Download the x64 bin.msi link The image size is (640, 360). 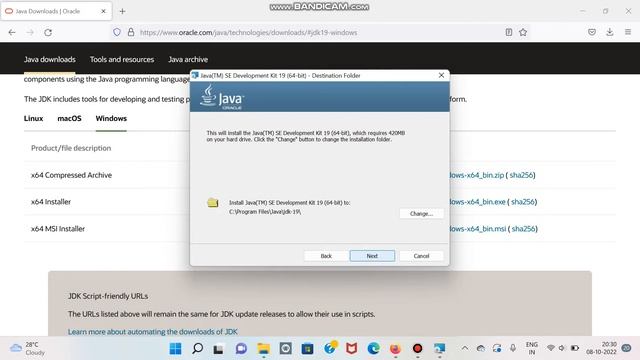pyautogui.click(x=478, y=229)
